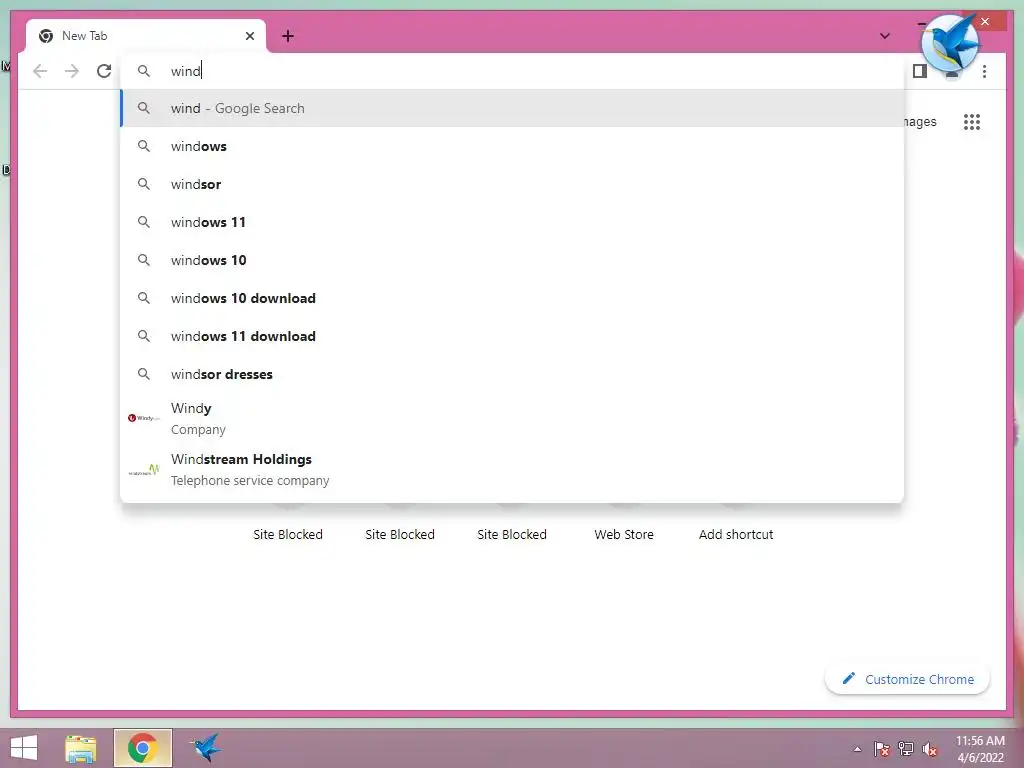
Task: Open a new tab with plus button
Action: point(288,36)
